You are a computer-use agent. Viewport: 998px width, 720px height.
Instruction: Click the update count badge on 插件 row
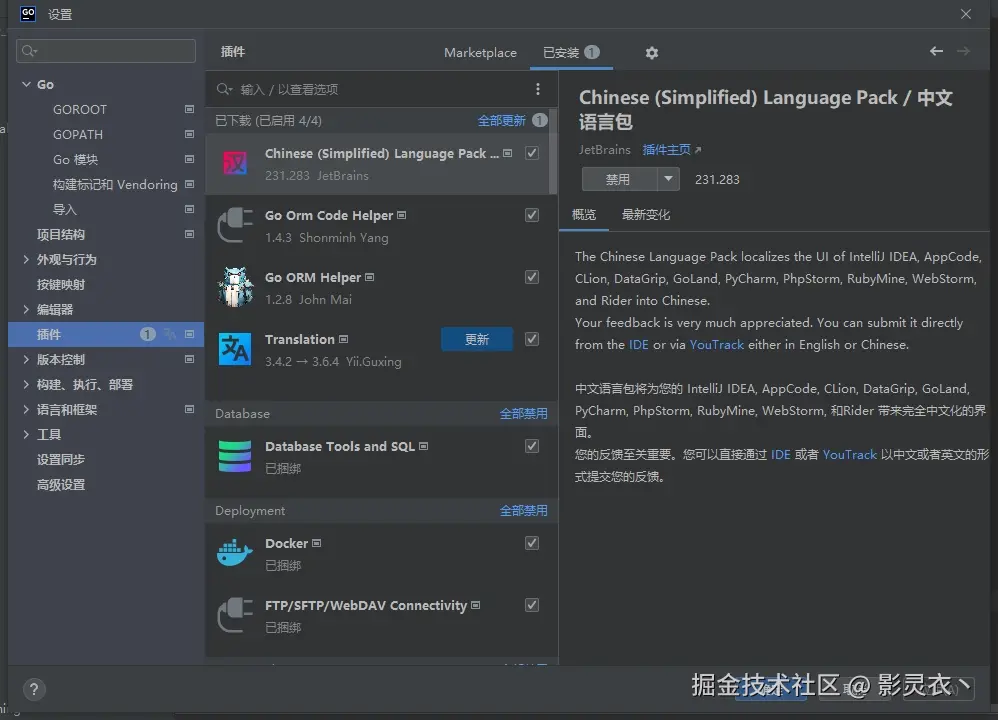click(148, 334)
